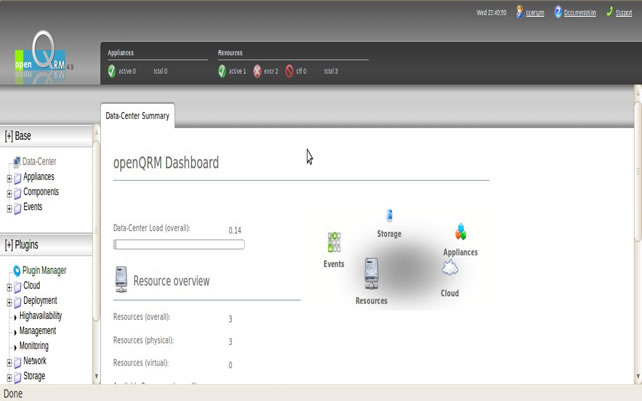Image resolution: width=642 pixels, height=401 pixels.
Task: Open Data-Center in the Base tree
Action: 39,161
